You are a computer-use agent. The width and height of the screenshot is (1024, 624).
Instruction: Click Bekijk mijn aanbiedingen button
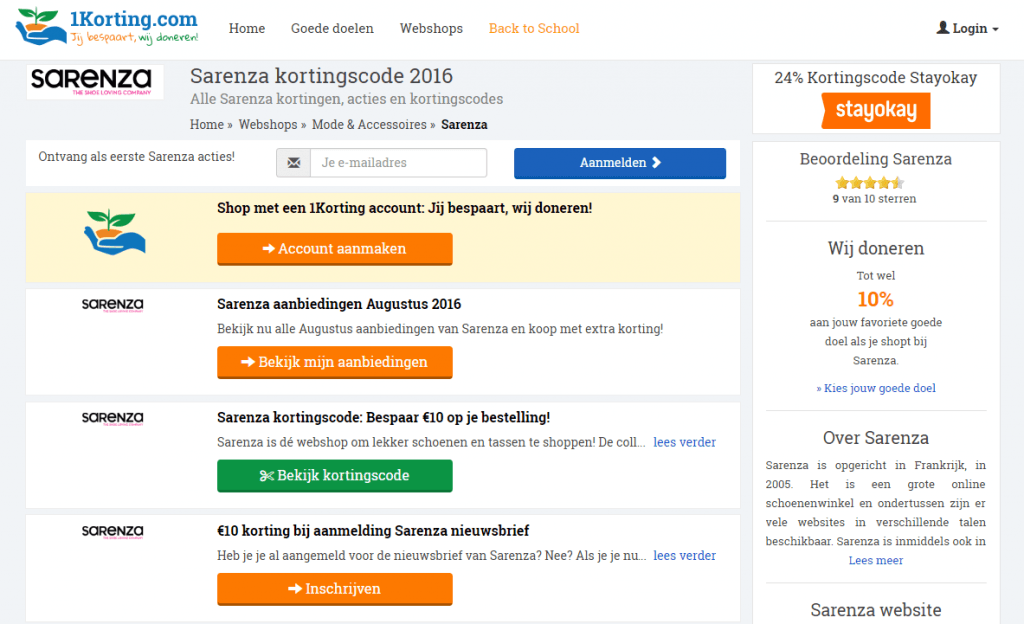tap(334, 362)
